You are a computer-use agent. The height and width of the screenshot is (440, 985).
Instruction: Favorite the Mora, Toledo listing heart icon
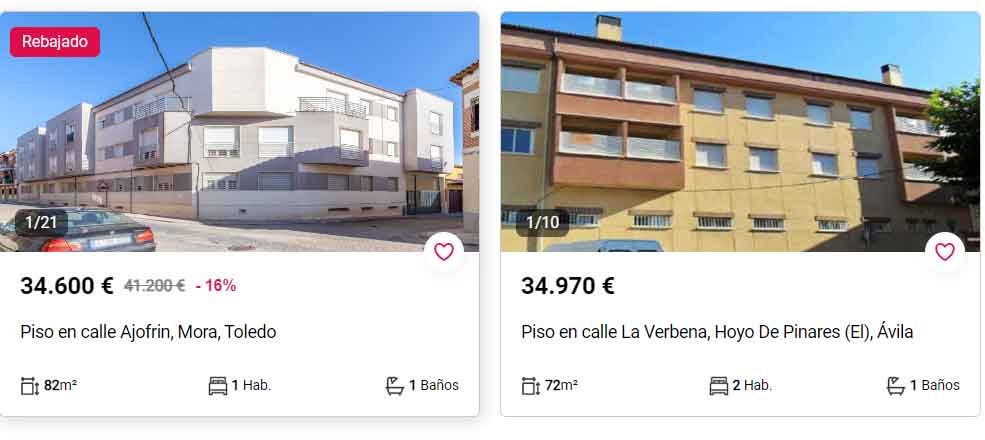(444, 252)
